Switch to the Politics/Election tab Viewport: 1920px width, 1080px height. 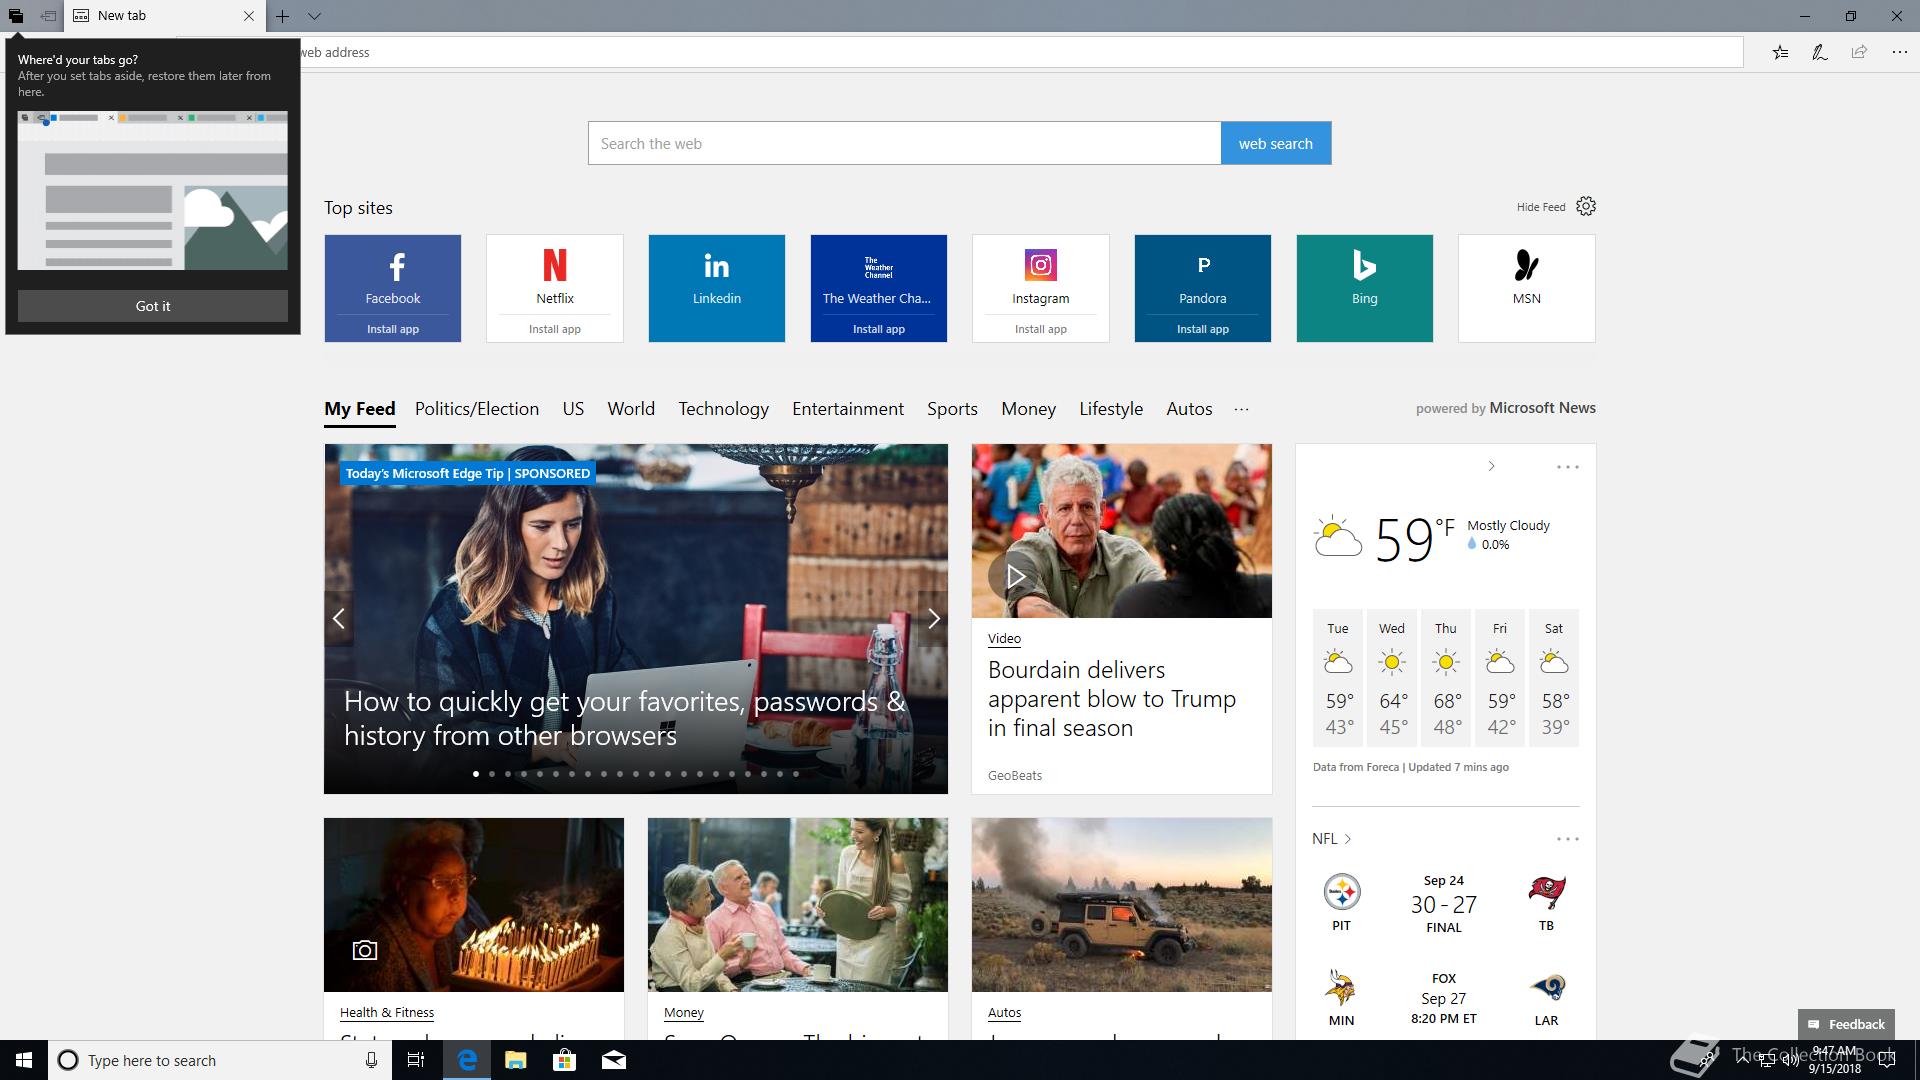[x=477, y=409]
